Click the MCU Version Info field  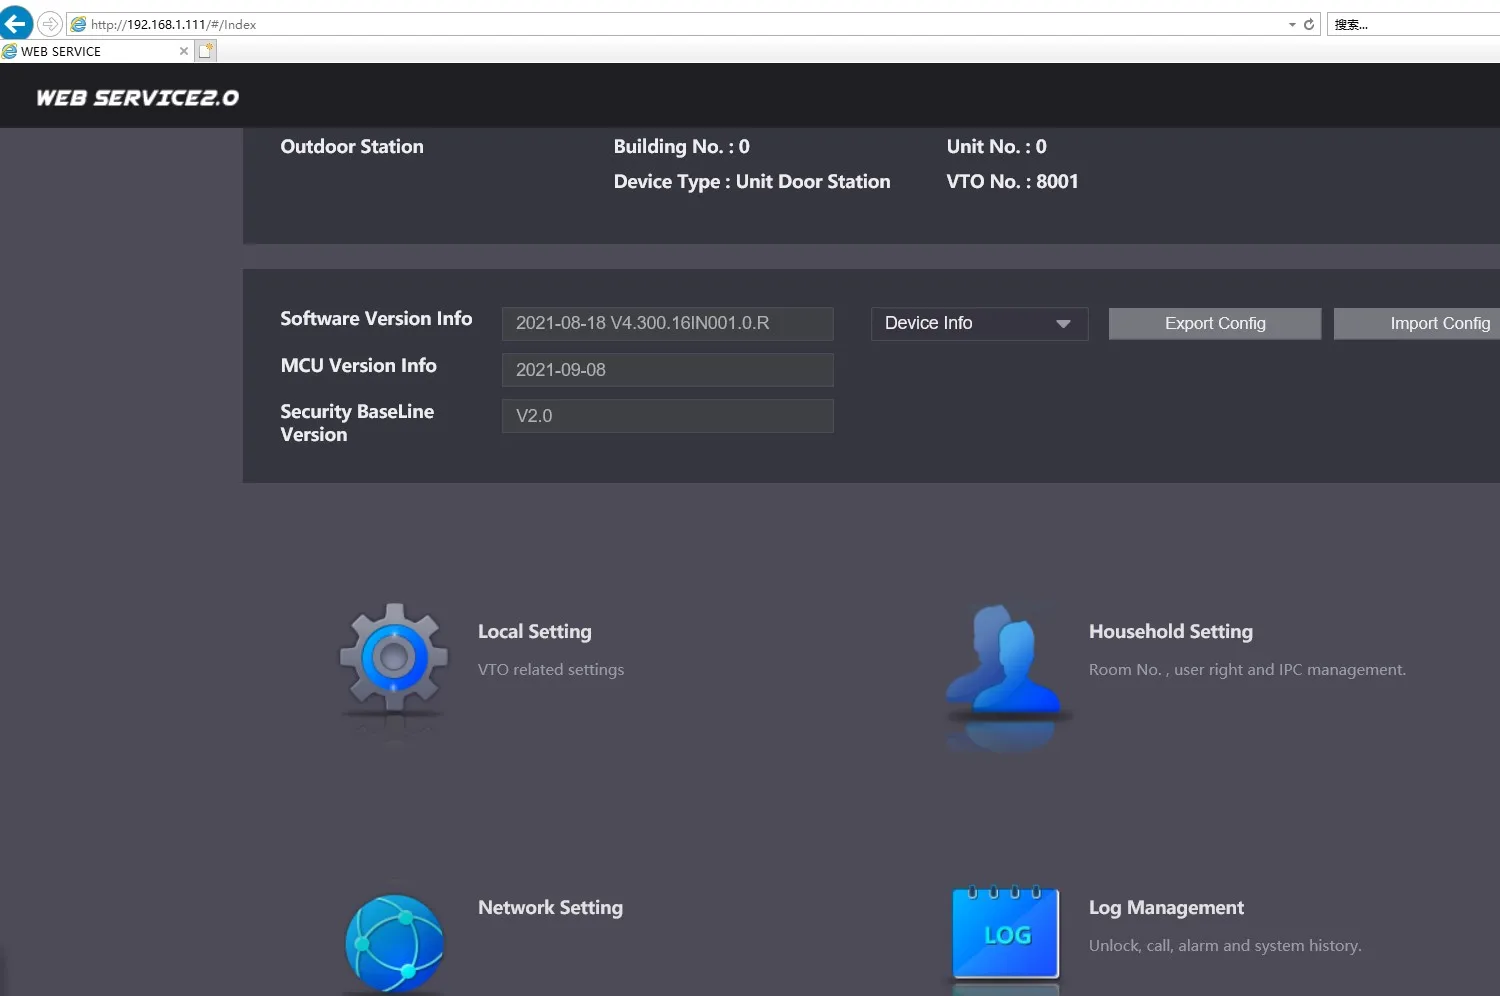point(667,370)
